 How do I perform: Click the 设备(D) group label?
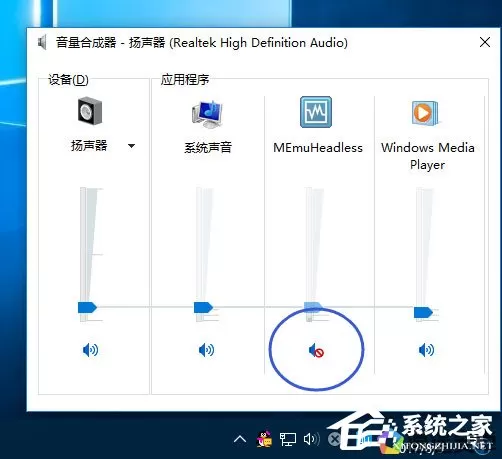pyautogui.click(x=68, y=80)
